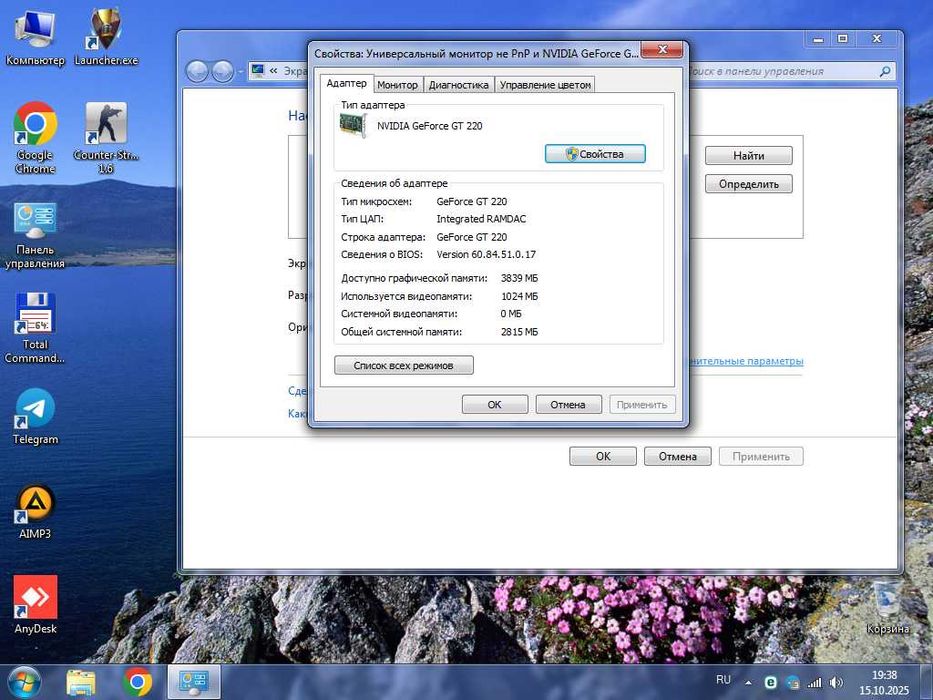933x700 pixels.
Task: Click the 3839 МБ graphics memory value
Action: pyautogui.click(x=519, y=278)
